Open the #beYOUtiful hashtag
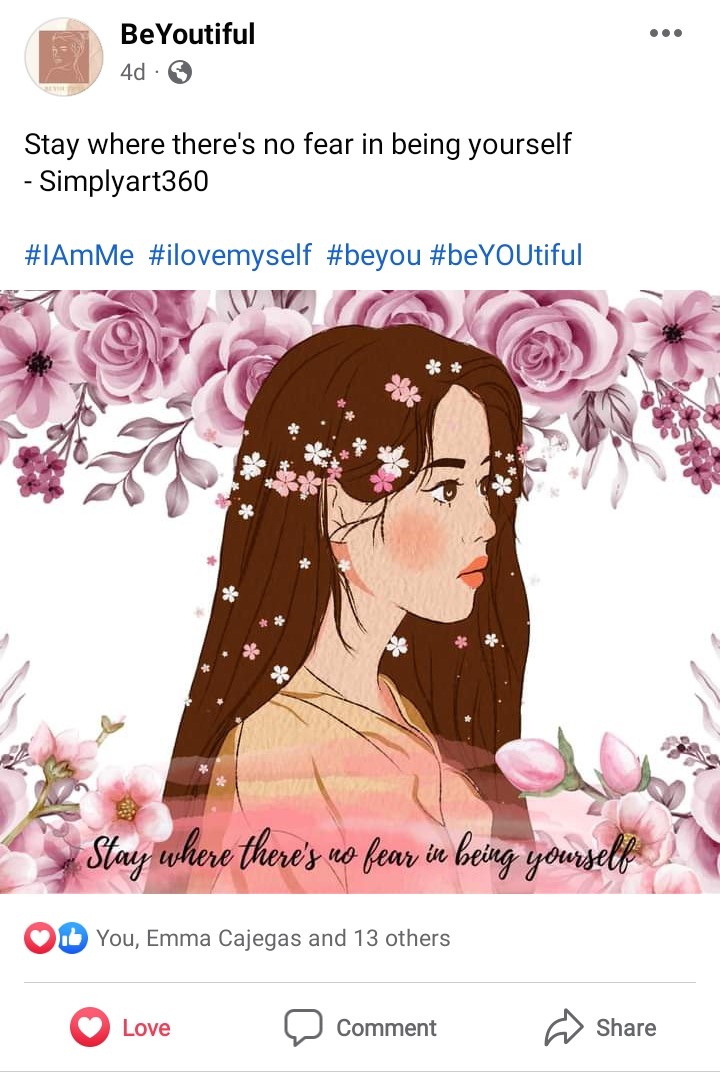The height and width of the screenshot is (1072, 720). pyautogui.click(x=505, y=255)
